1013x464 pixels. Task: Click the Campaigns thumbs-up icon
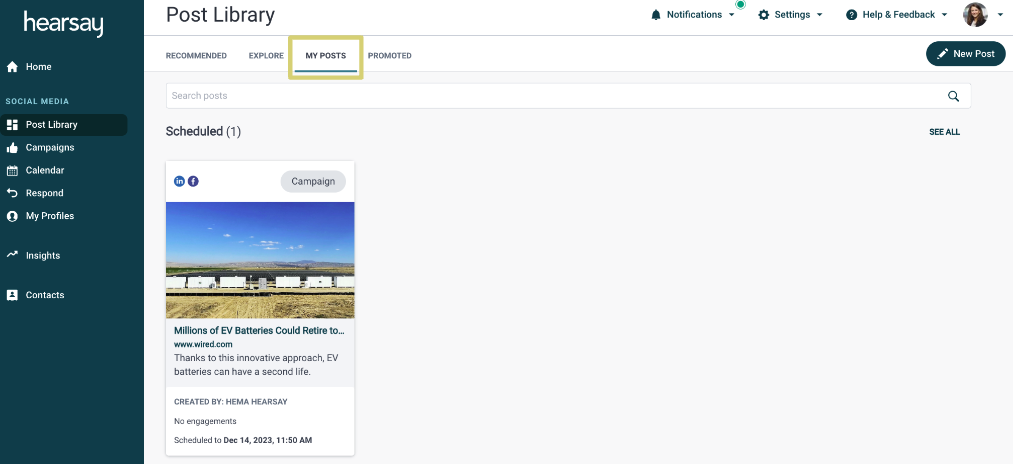coord(12,147)
